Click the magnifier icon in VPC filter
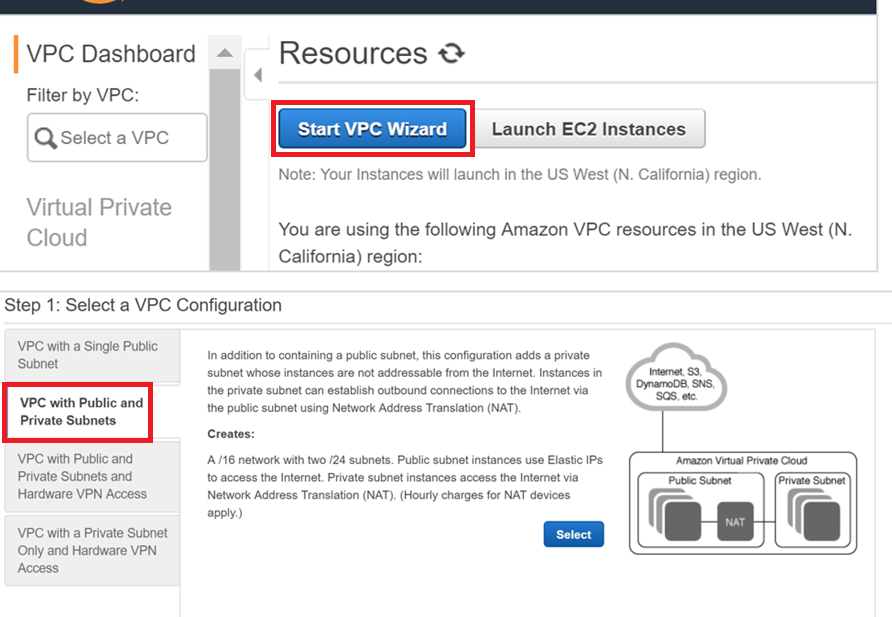892x617 pixels. click(45, 138)
